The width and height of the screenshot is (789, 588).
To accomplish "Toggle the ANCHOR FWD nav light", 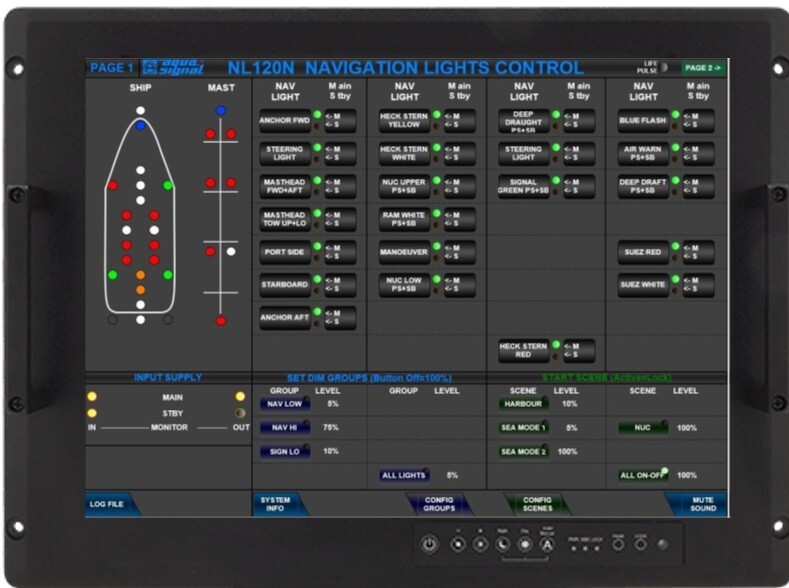I will click(x=285, y=121).
